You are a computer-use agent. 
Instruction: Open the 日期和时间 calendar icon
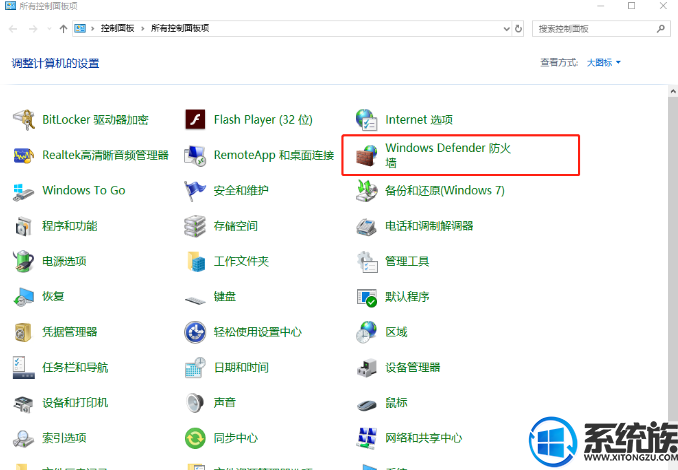[x=195, y=368]
